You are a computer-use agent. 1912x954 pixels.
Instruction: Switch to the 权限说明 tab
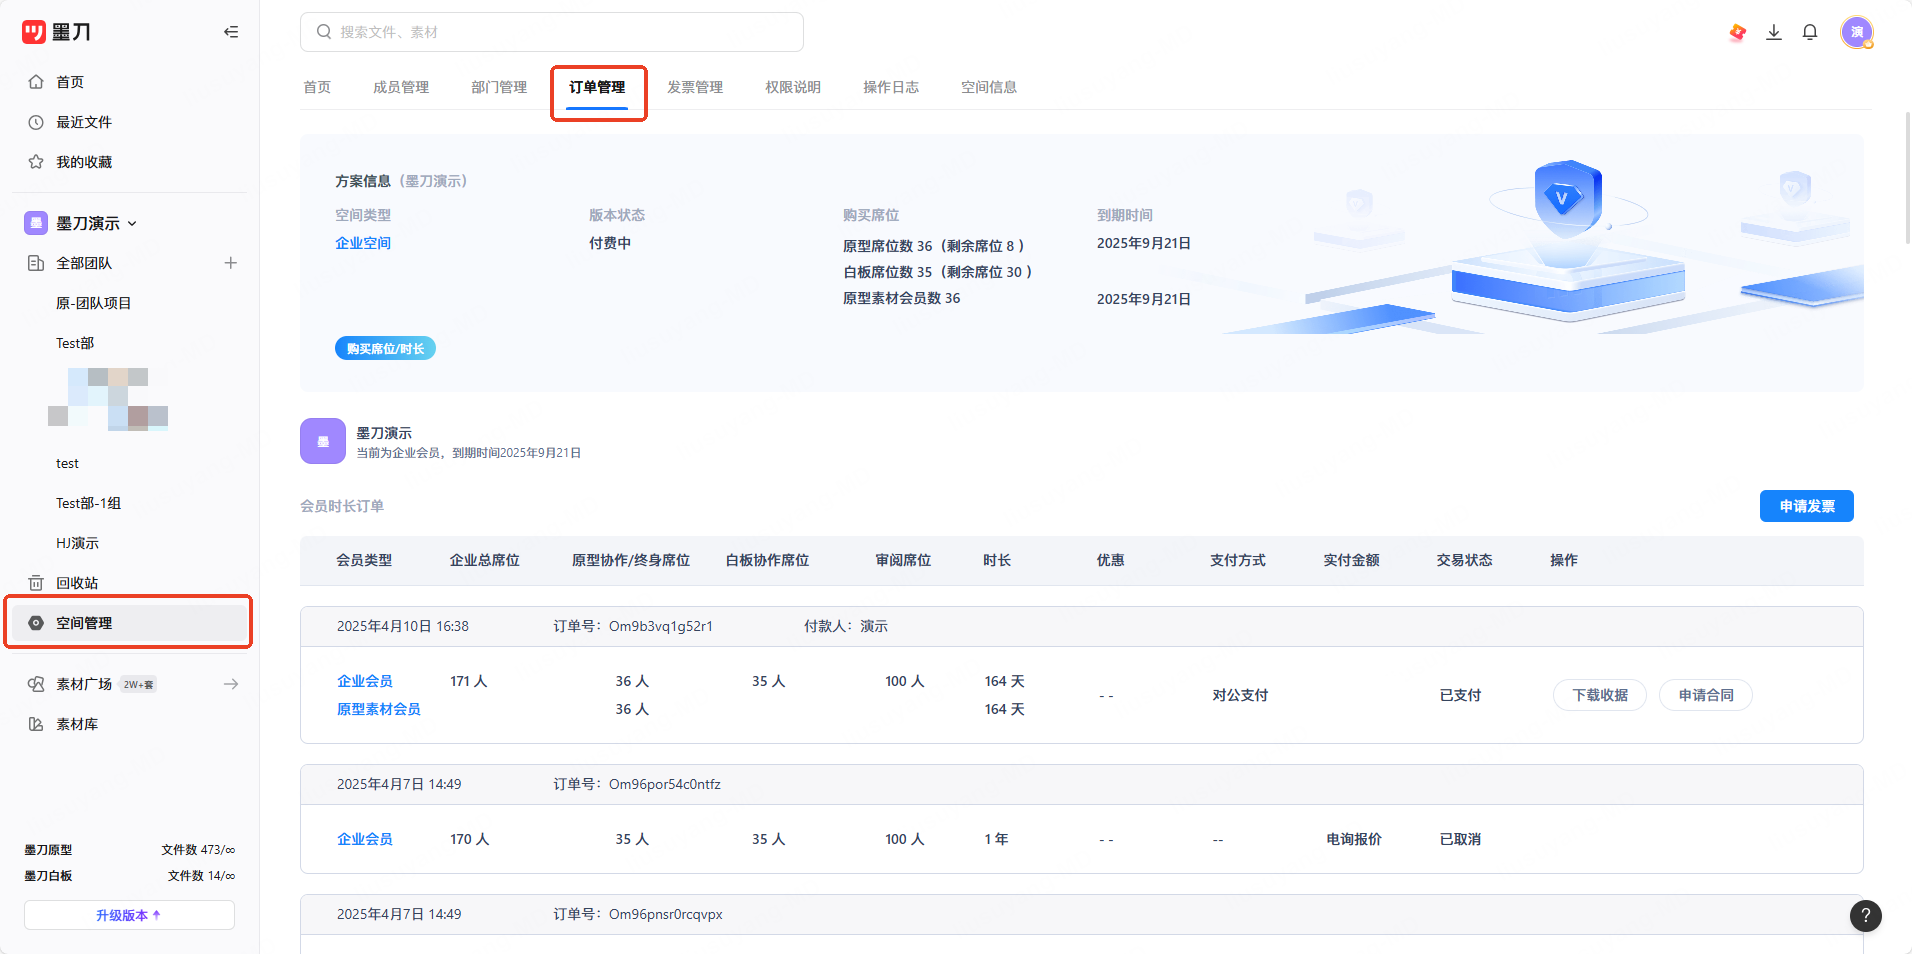[x=793, y=87]
